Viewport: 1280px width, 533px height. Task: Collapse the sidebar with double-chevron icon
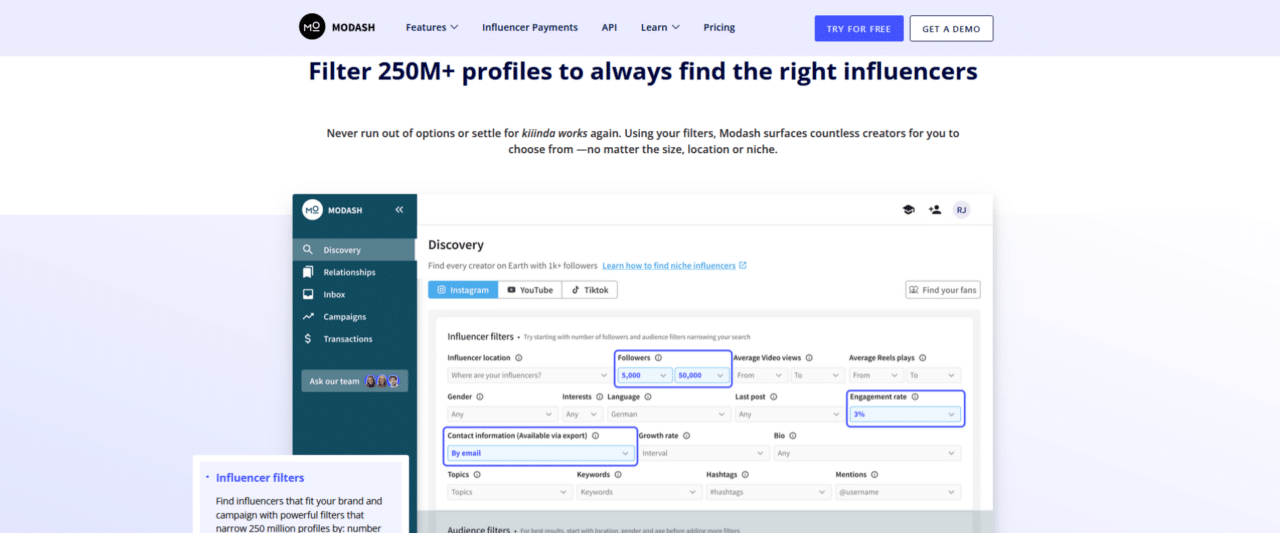pyautogui.click(x=399, y=210)
